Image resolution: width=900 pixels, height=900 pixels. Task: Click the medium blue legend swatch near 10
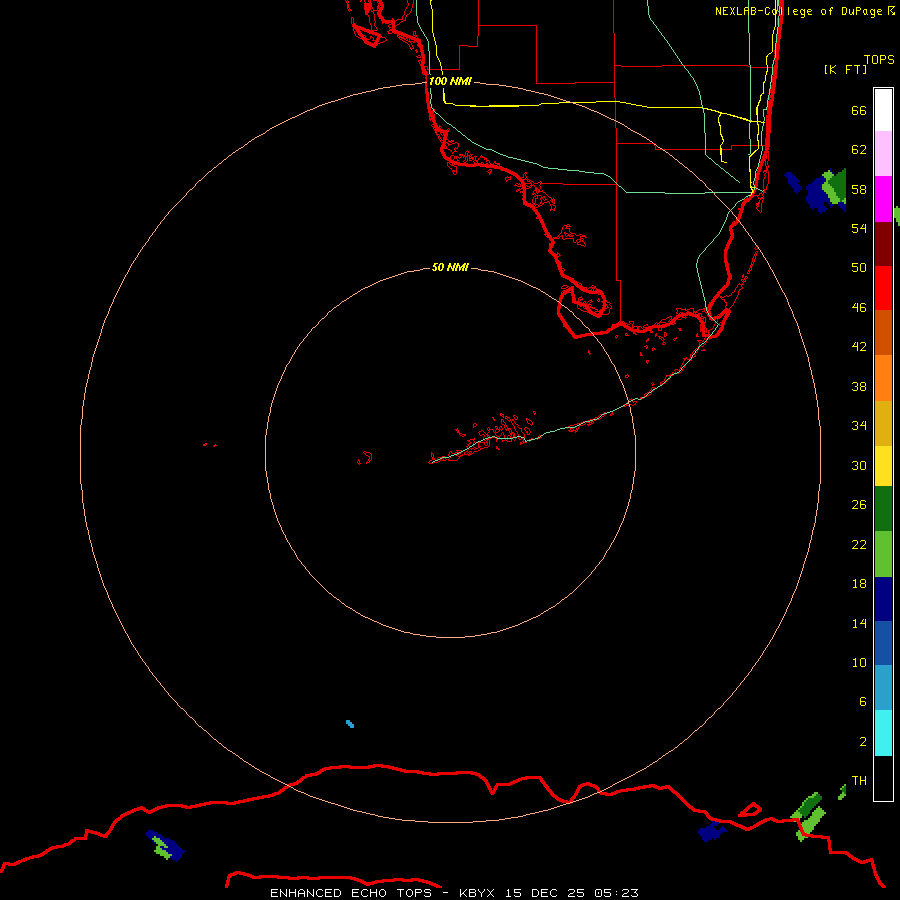883,643
